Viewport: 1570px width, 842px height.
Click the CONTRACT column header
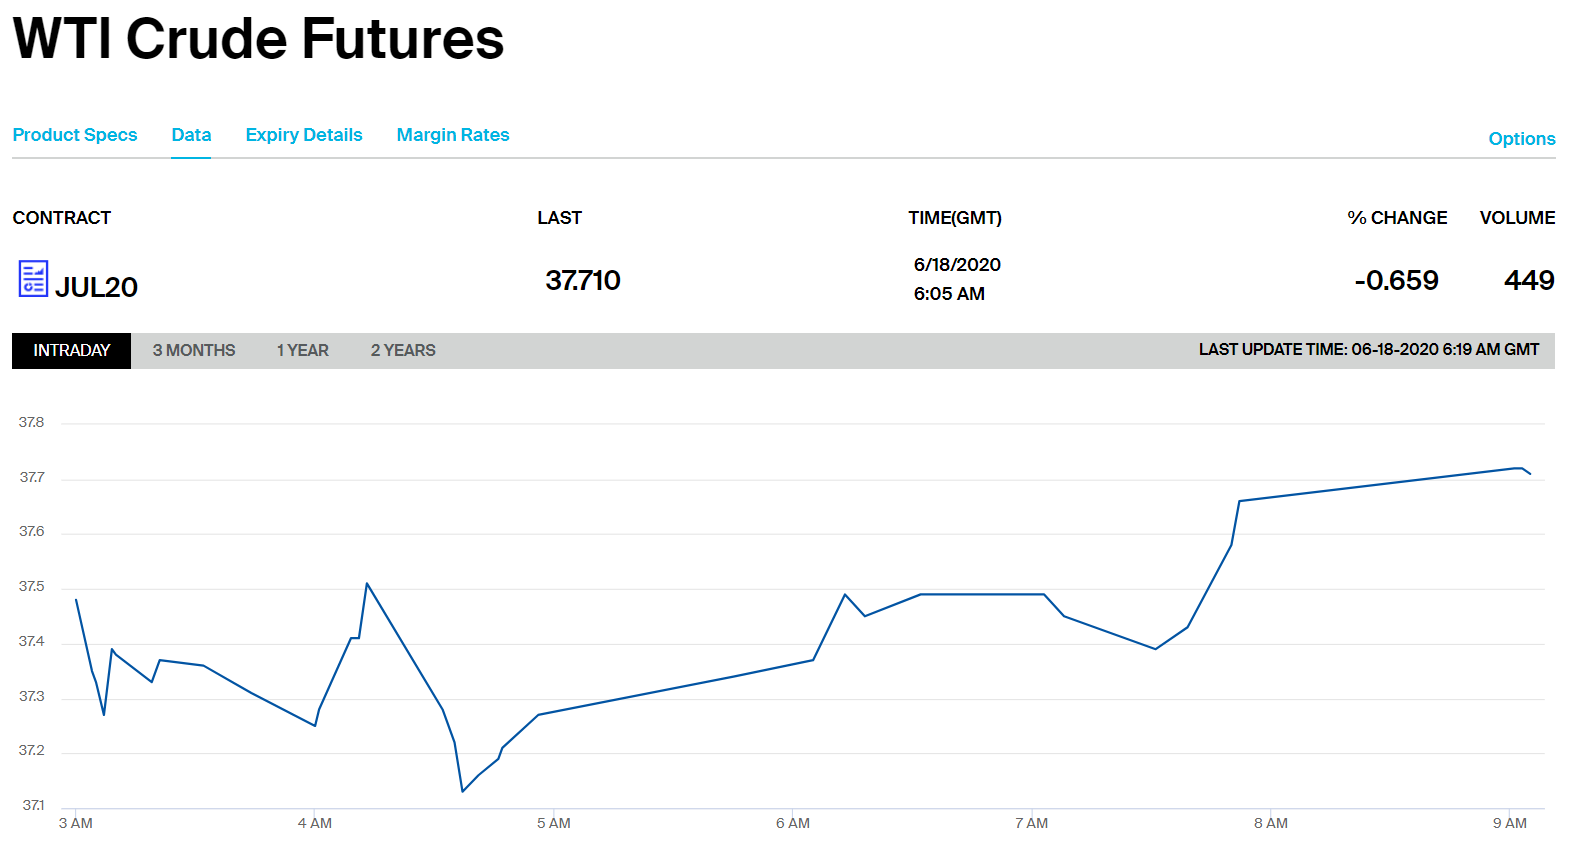point(62,218)
